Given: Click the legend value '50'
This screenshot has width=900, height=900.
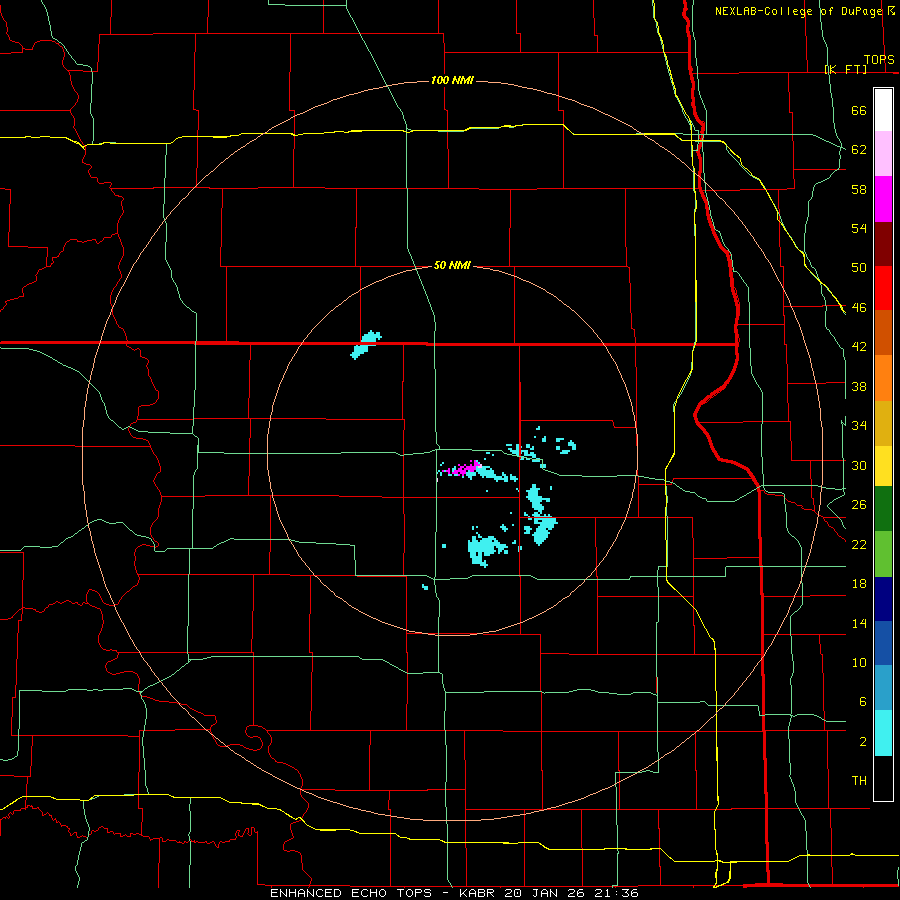Looking at the screenshot, I should click(x=859, y=267).
